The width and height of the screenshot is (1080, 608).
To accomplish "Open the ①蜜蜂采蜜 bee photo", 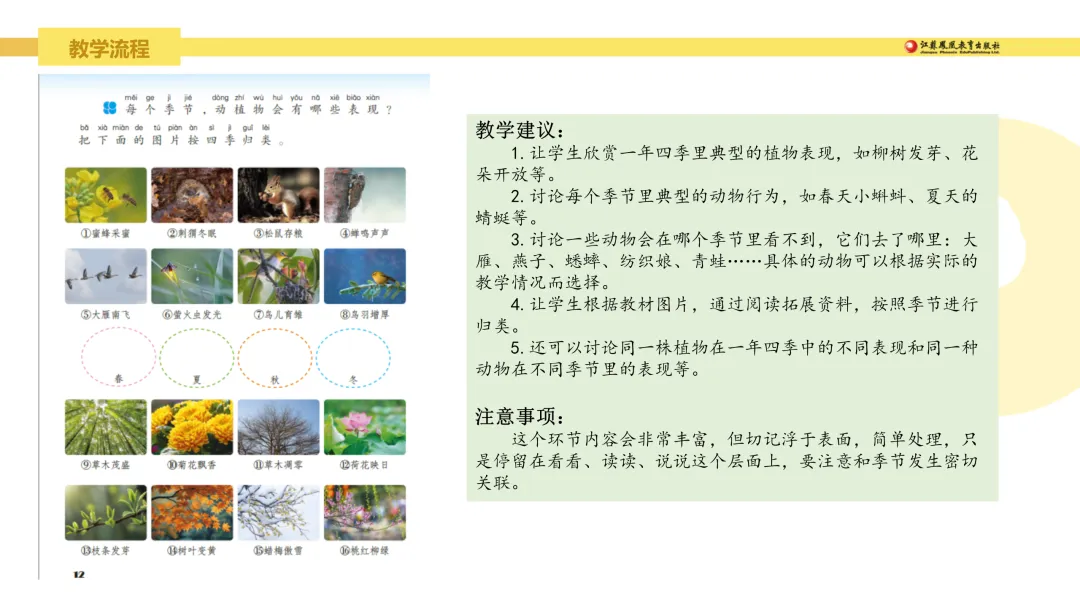I will click(105, 195).
